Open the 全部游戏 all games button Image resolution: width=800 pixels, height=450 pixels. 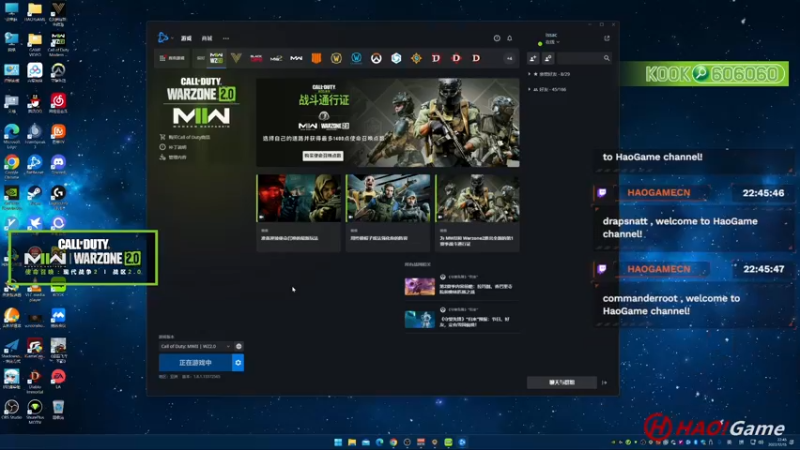point(172,58)
